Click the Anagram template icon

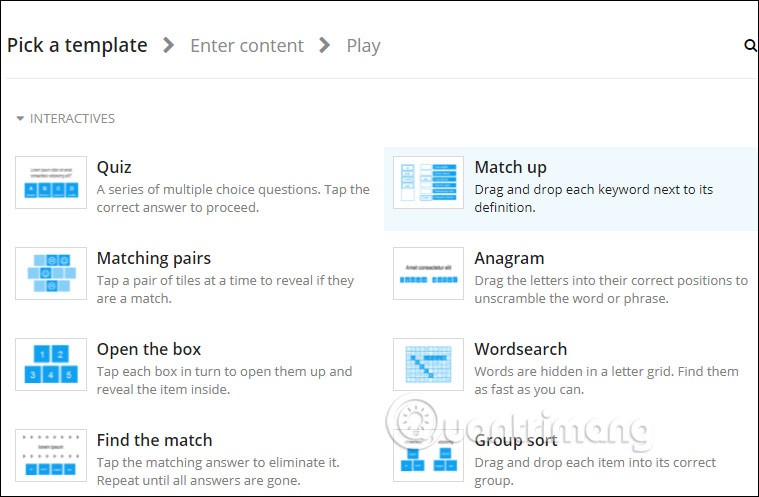429,273
